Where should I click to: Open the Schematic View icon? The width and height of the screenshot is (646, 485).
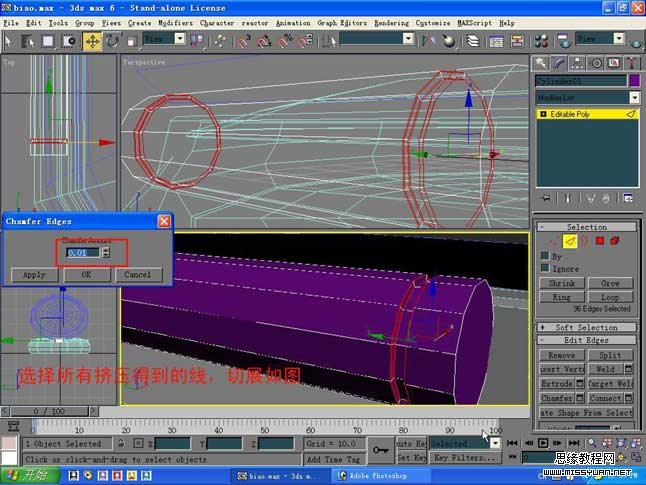[517, 41]
